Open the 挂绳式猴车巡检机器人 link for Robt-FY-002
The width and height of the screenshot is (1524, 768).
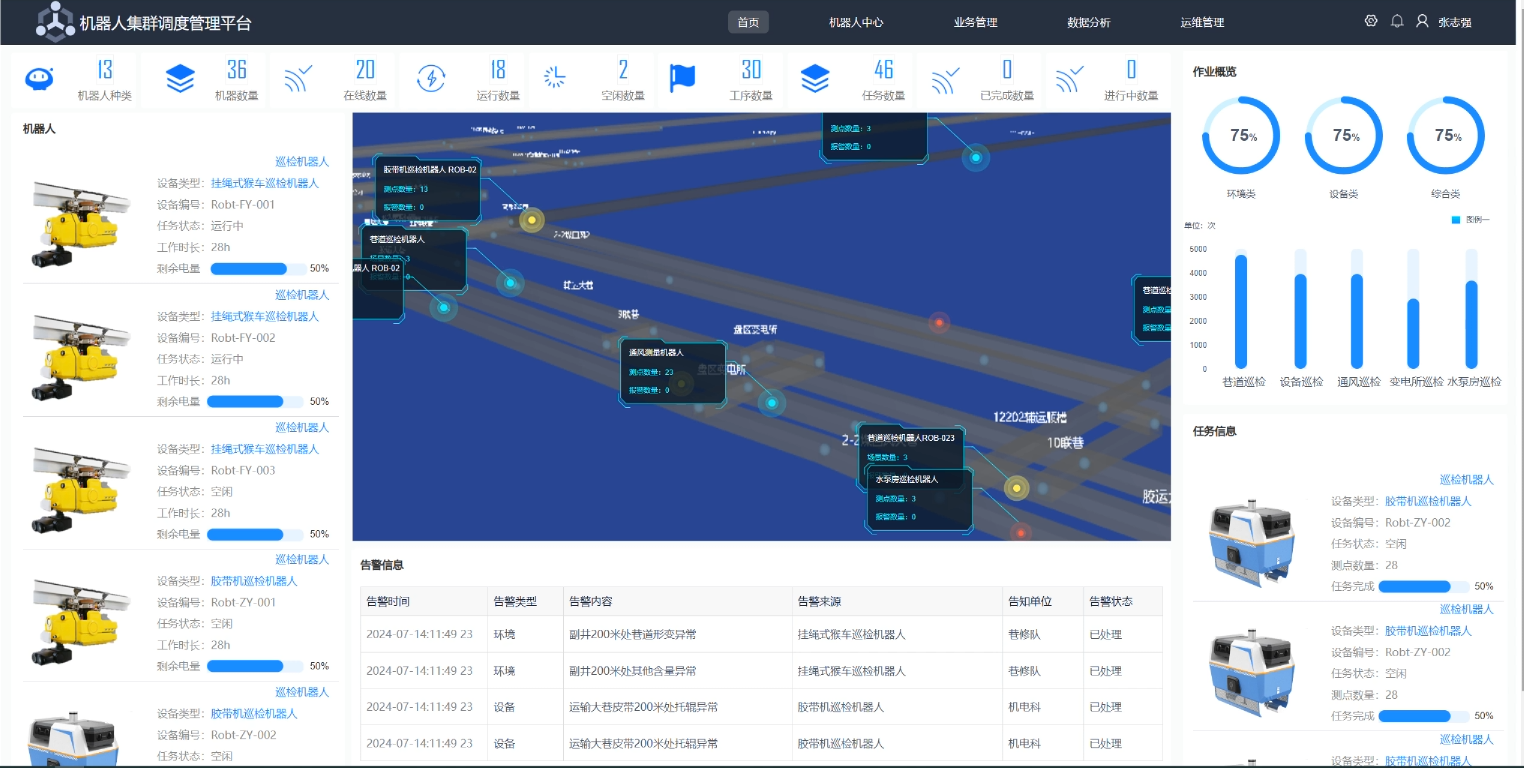[x=265, y=316]
